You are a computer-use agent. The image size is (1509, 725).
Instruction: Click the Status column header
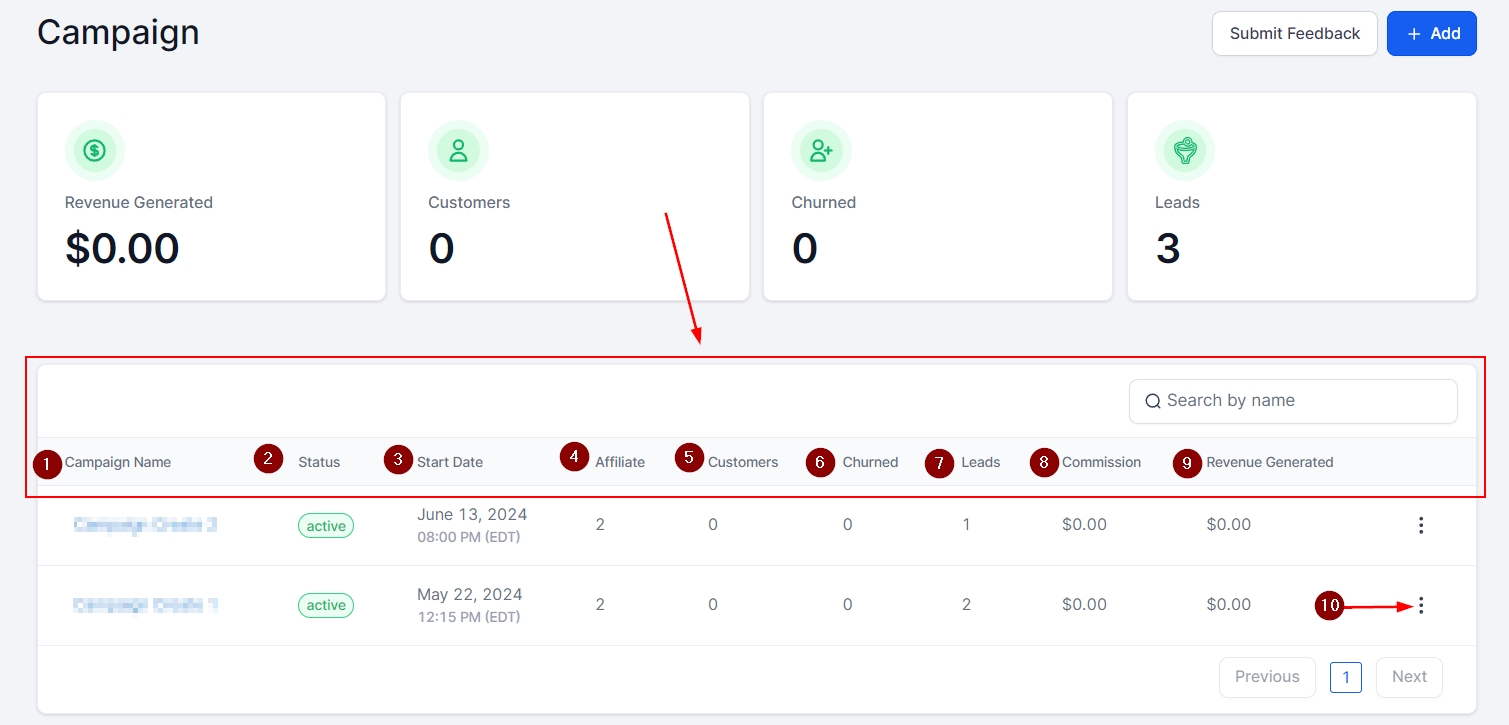point(319,462)
